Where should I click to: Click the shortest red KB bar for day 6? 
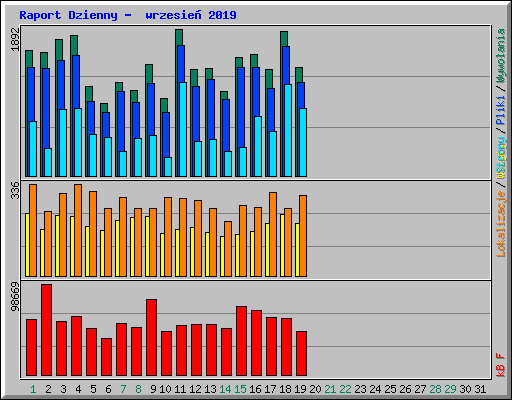[107, 357]
